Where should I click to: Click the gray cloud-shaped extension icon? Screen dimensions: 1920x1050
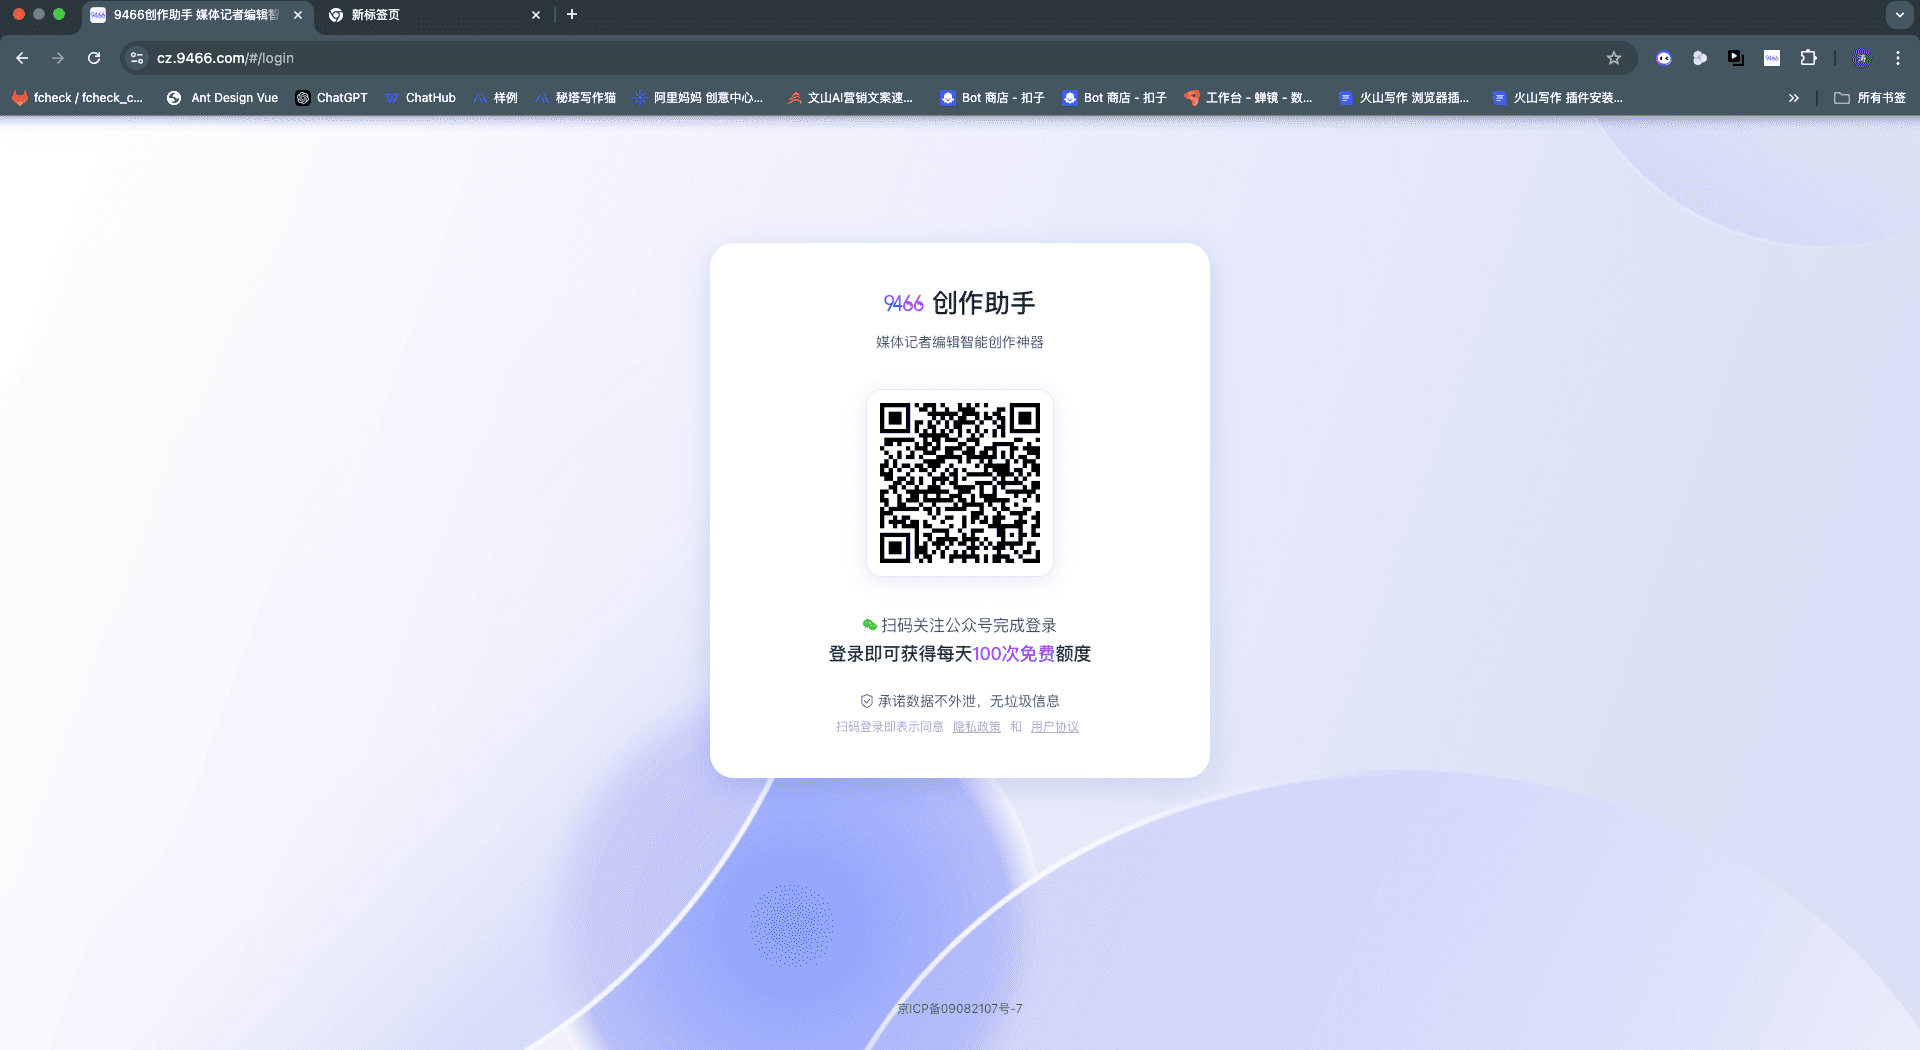tap(1700, 58)
